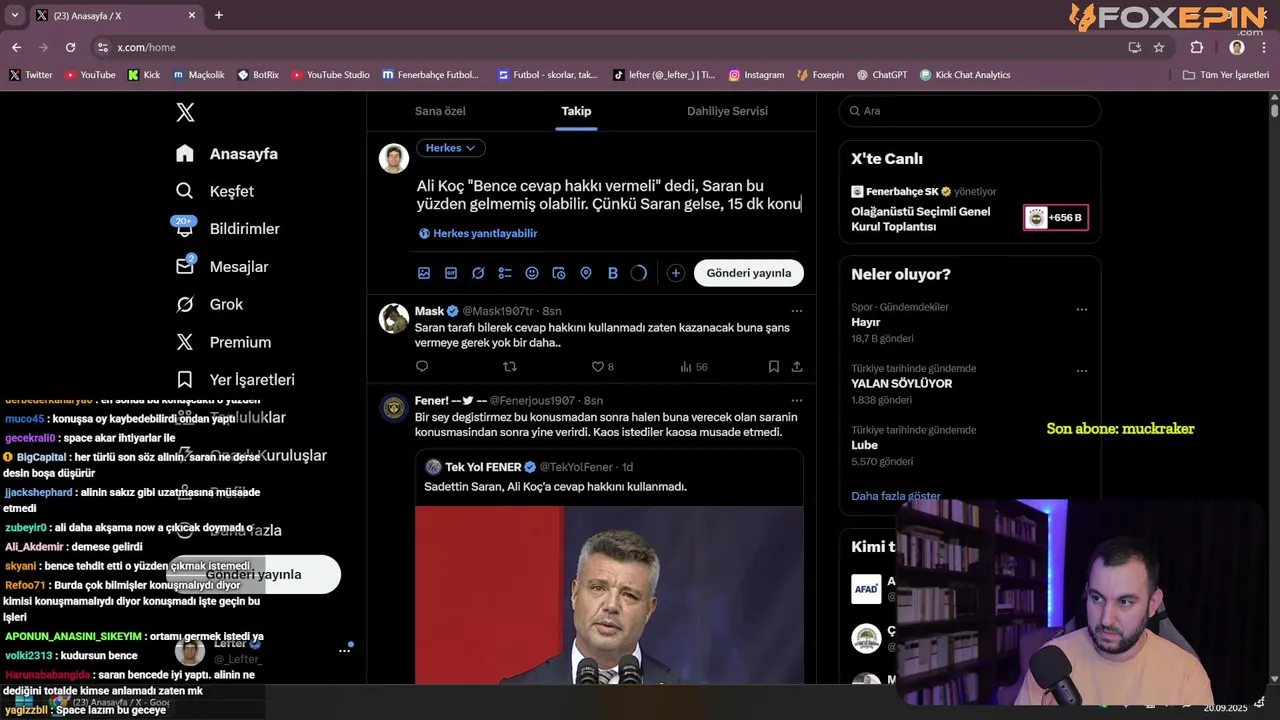Add a poll to the post

pos(505,273)
